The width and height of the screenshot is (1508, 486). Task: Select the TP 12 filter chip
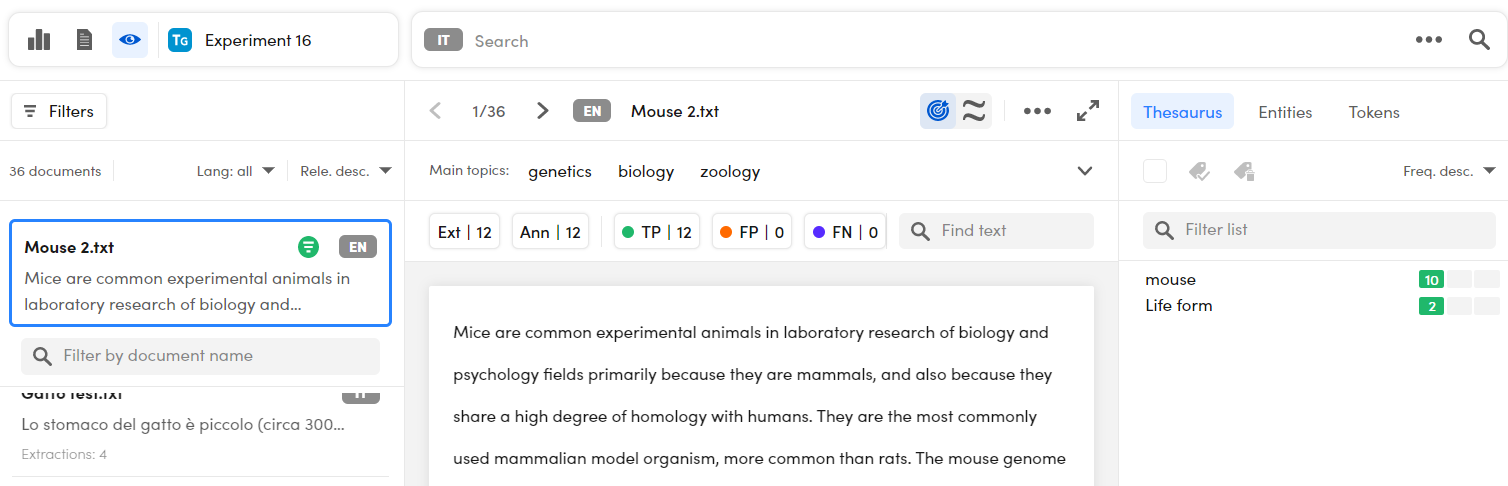coord(656,232)
